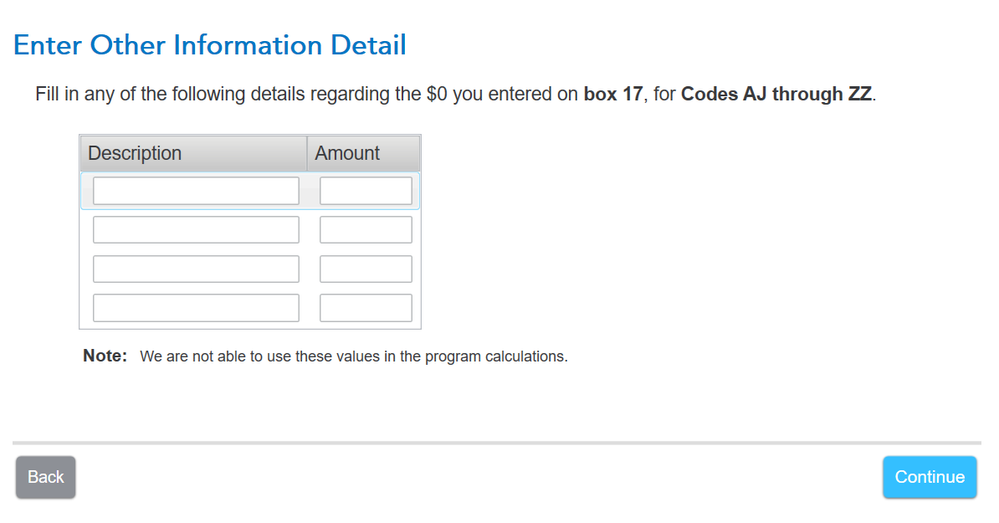This screenshot has width=999, height=523.
Task: Click the first row Description field
Action: tap(196, 191)
